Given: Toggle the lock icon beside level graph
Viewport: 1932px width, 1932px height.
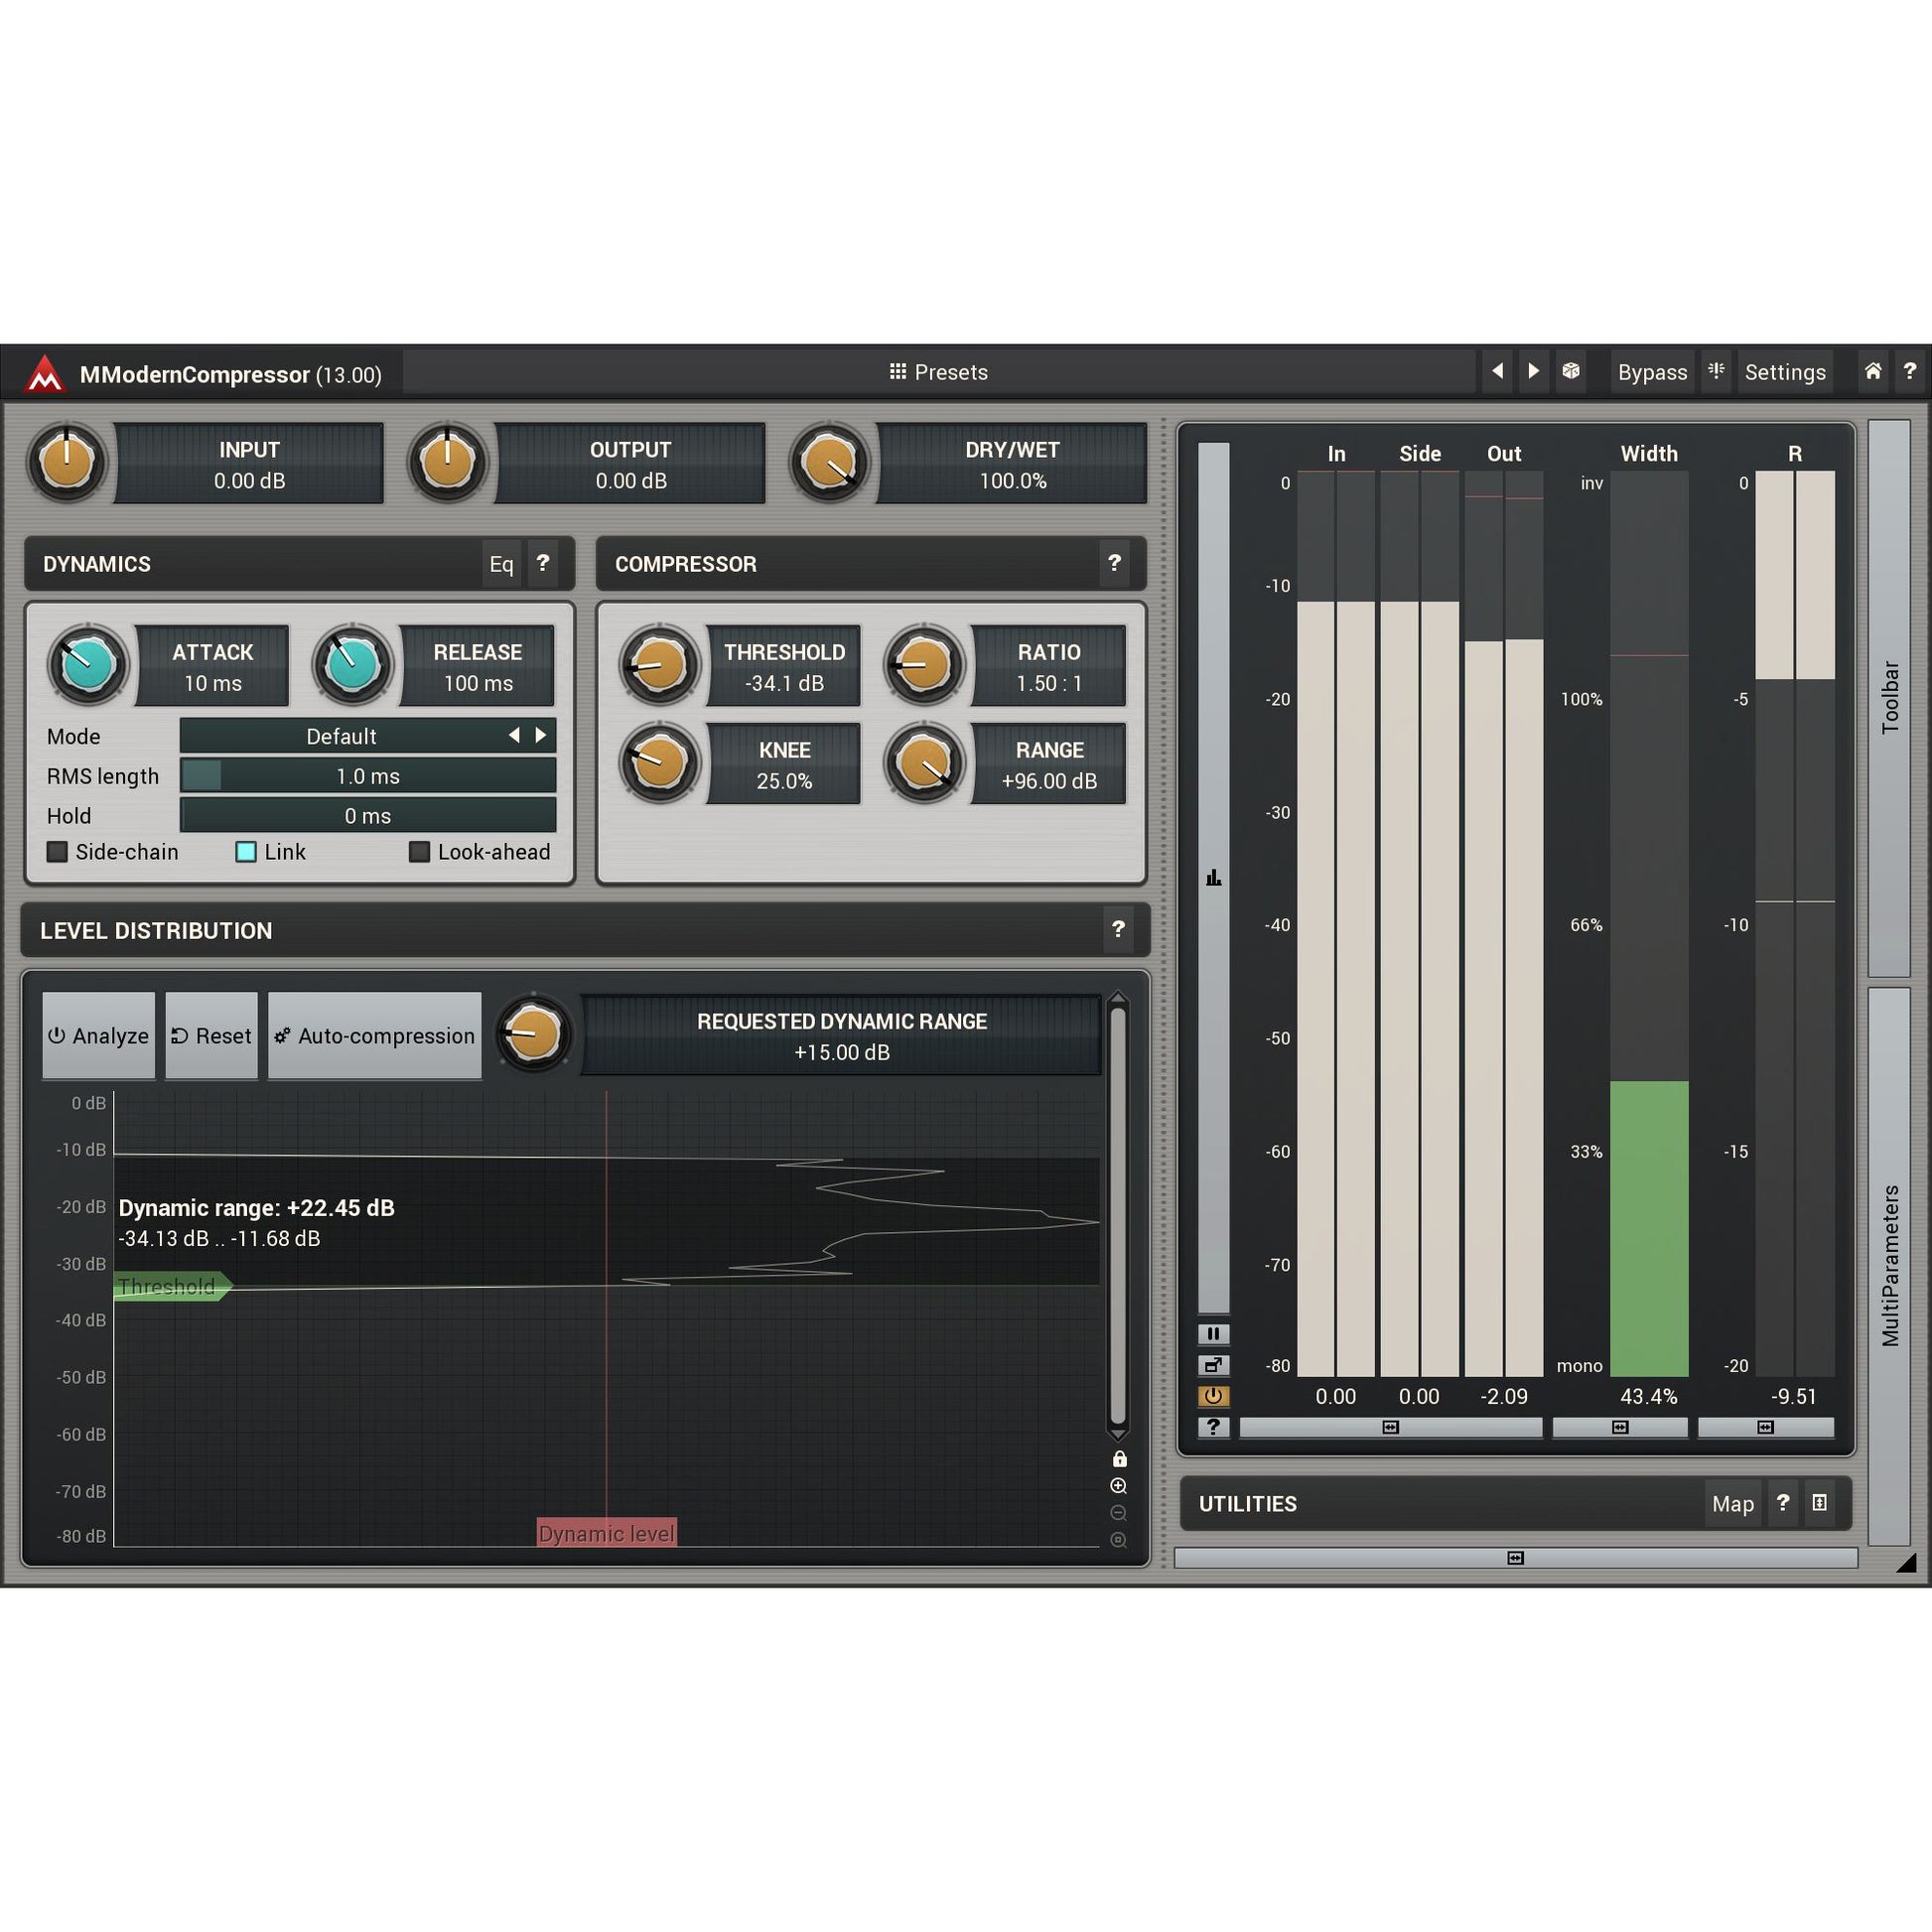Looking at the screenshot, I should (1119, 1459).
